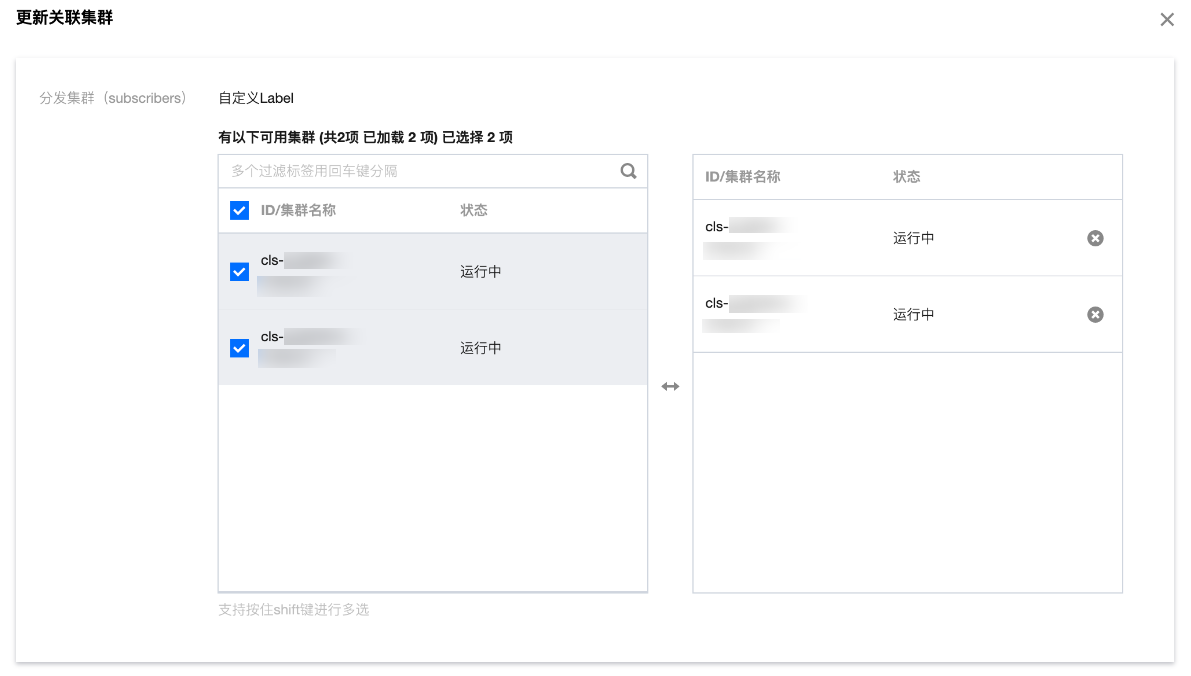The height and width of the screenshot is (676, 1191).
Task: Remove the first selected cluster
Action: (x=1095, y=238)
